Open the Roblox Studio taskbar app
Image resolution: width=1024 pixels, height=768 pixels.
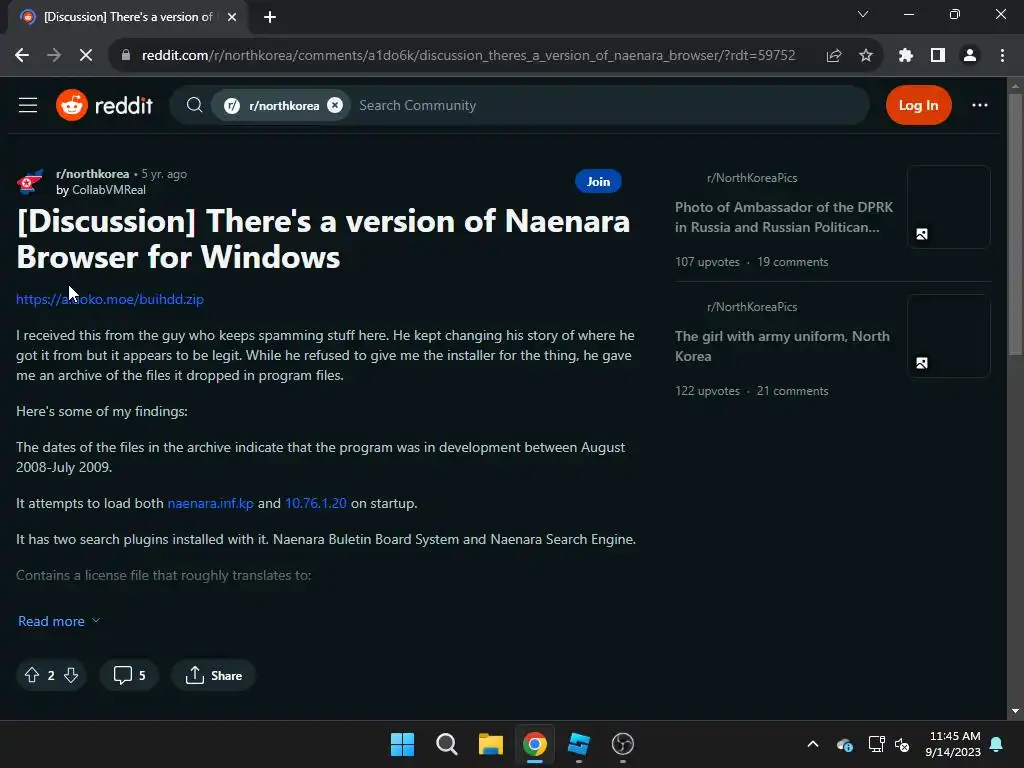click(x=579, y=744)
